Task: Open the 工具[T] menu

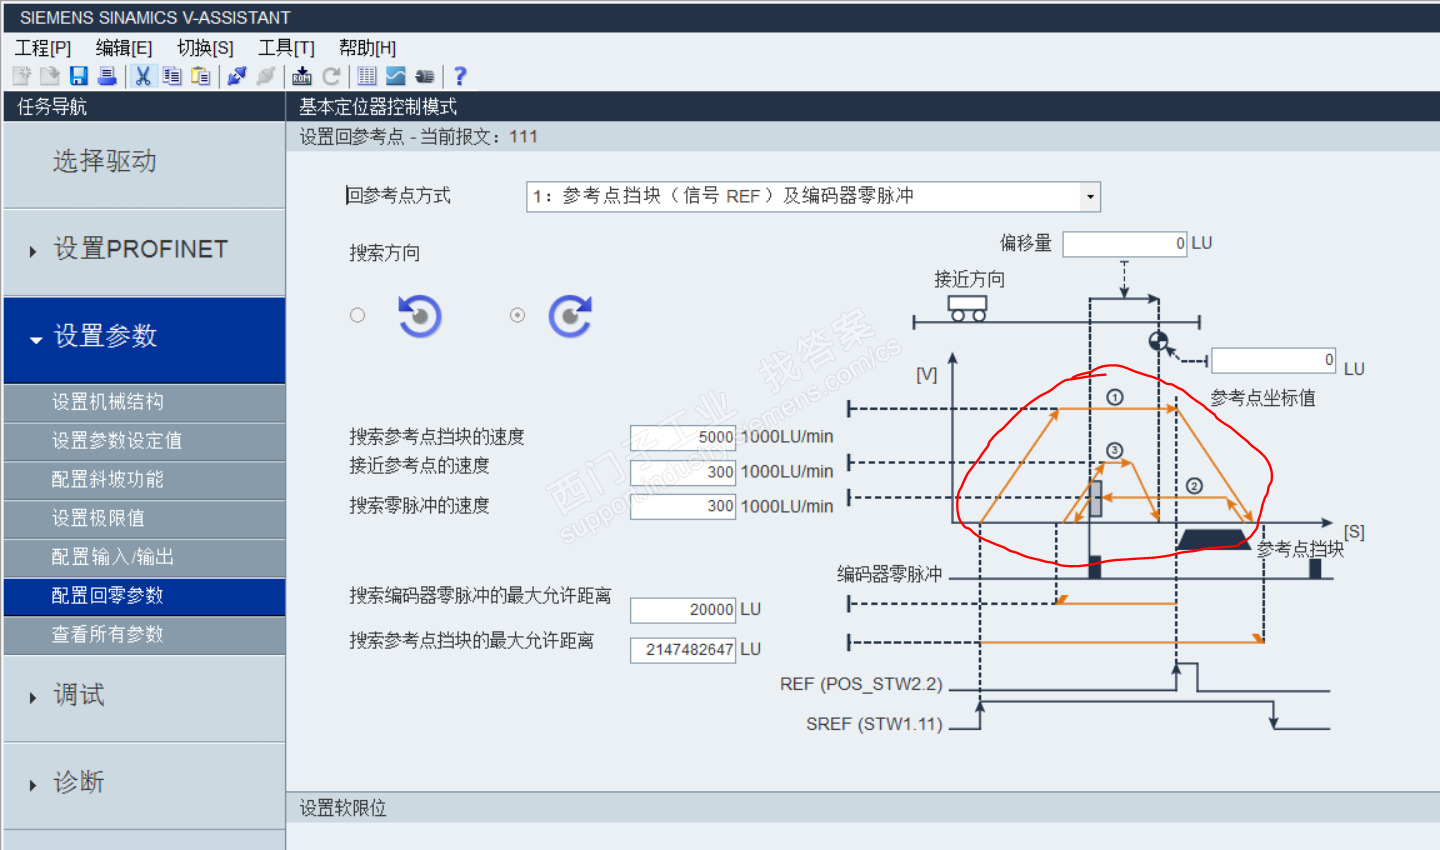Action: (x=286, y=48)
